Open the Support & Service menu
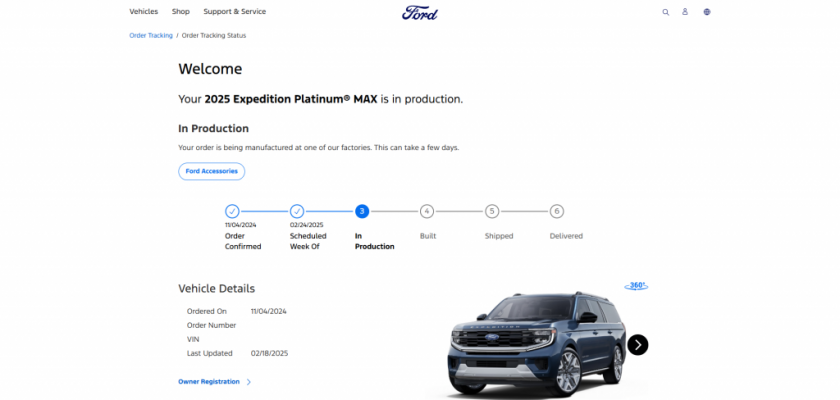840x400 pixels. (235, 11)
